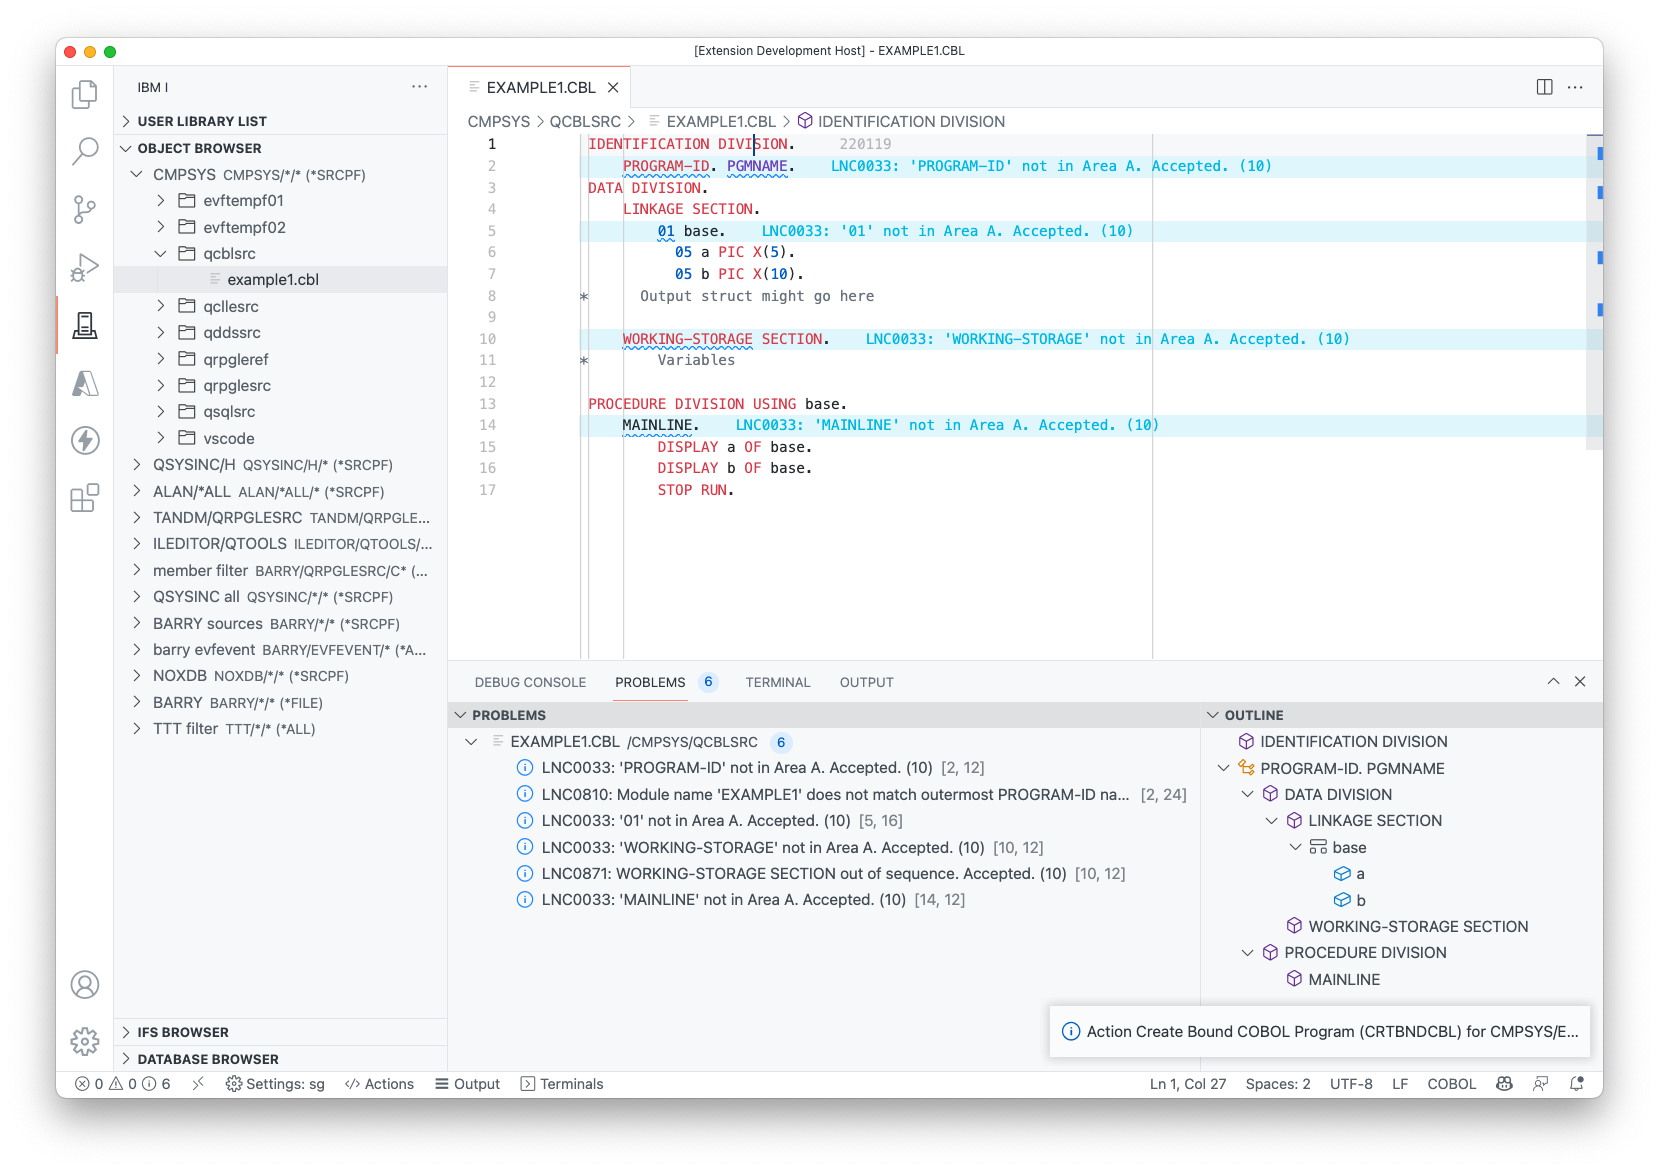Image resolution: width=1659 pixels, height=1172 pixels.
Task: Collapse the qcblsrc folder
Action: (159, 253)
